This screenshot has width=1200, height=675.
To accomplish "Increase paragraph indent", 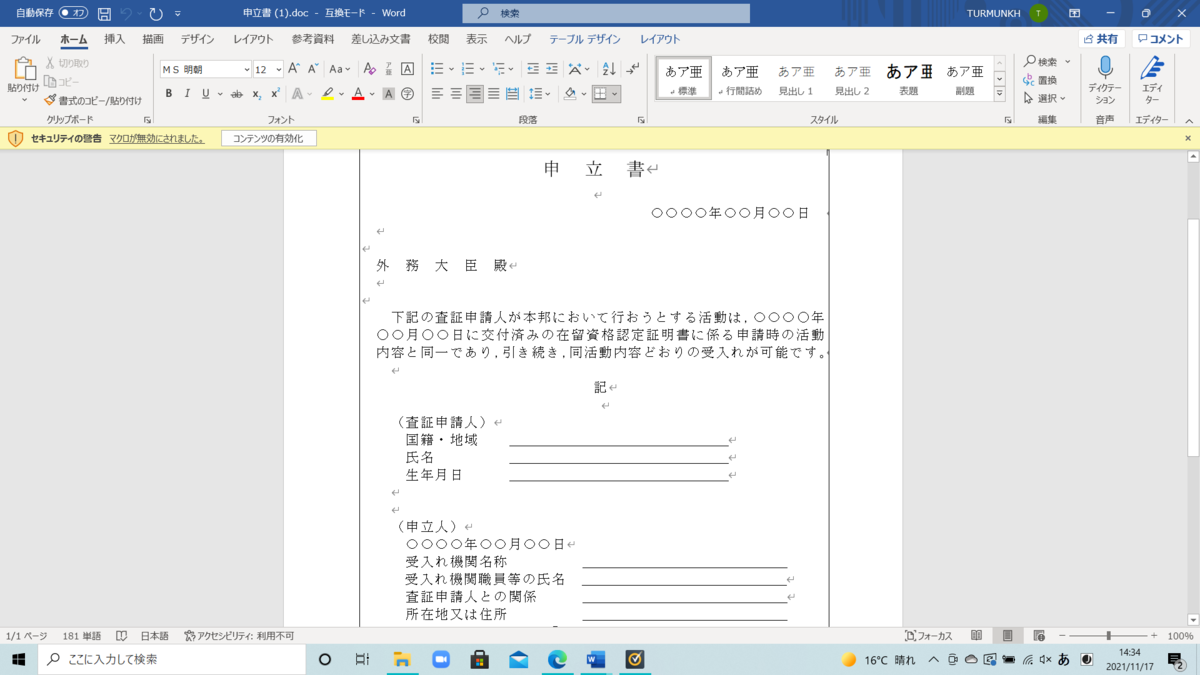I will [552, 69].
